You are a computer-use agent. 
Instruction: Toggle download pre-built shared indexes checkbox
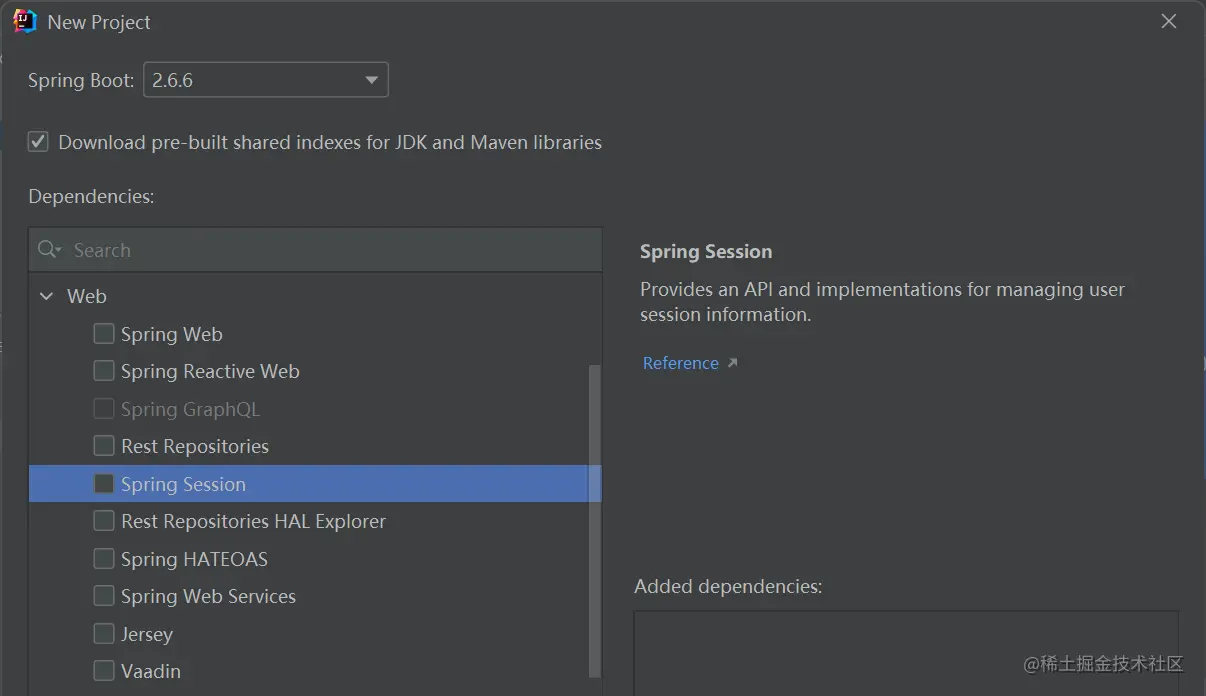[x=38, y=142]
